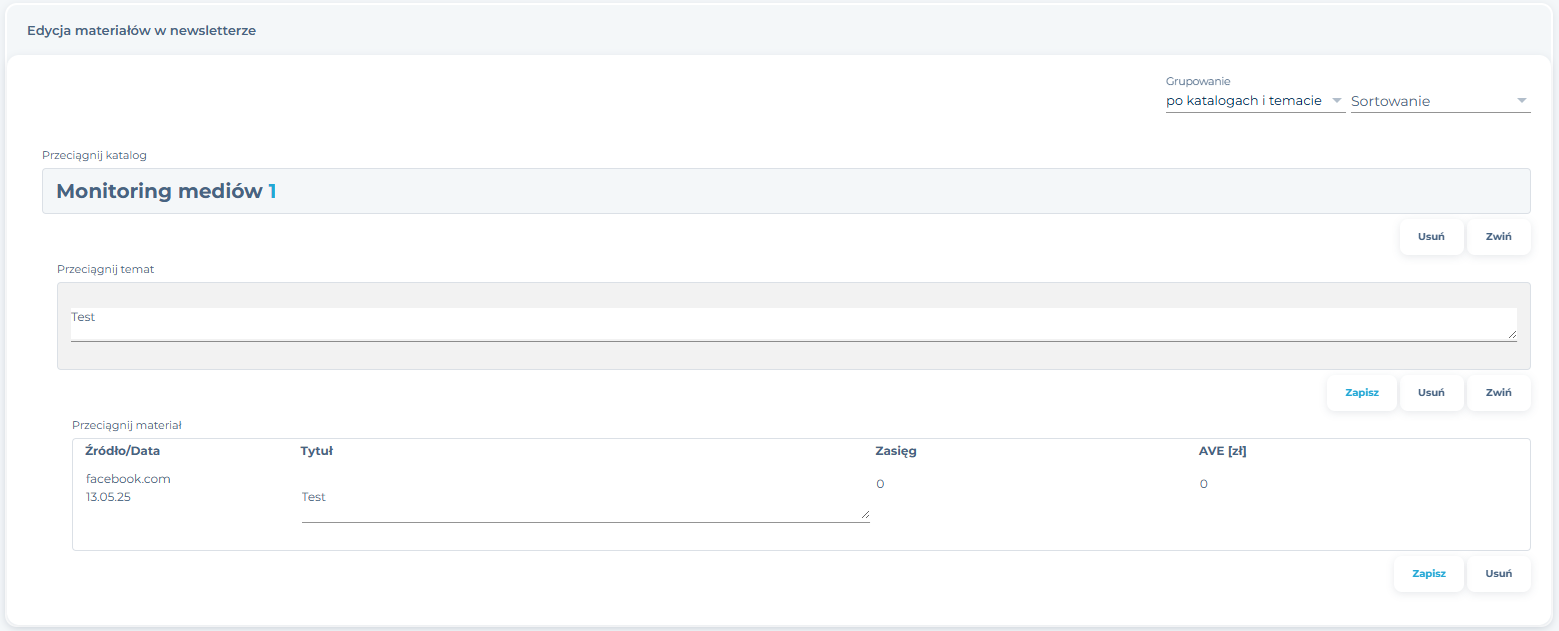Click the AVE [zł] column header
Image resolution: width=1559 pixels, height=631 pixels.
[x=1223, y=451]
